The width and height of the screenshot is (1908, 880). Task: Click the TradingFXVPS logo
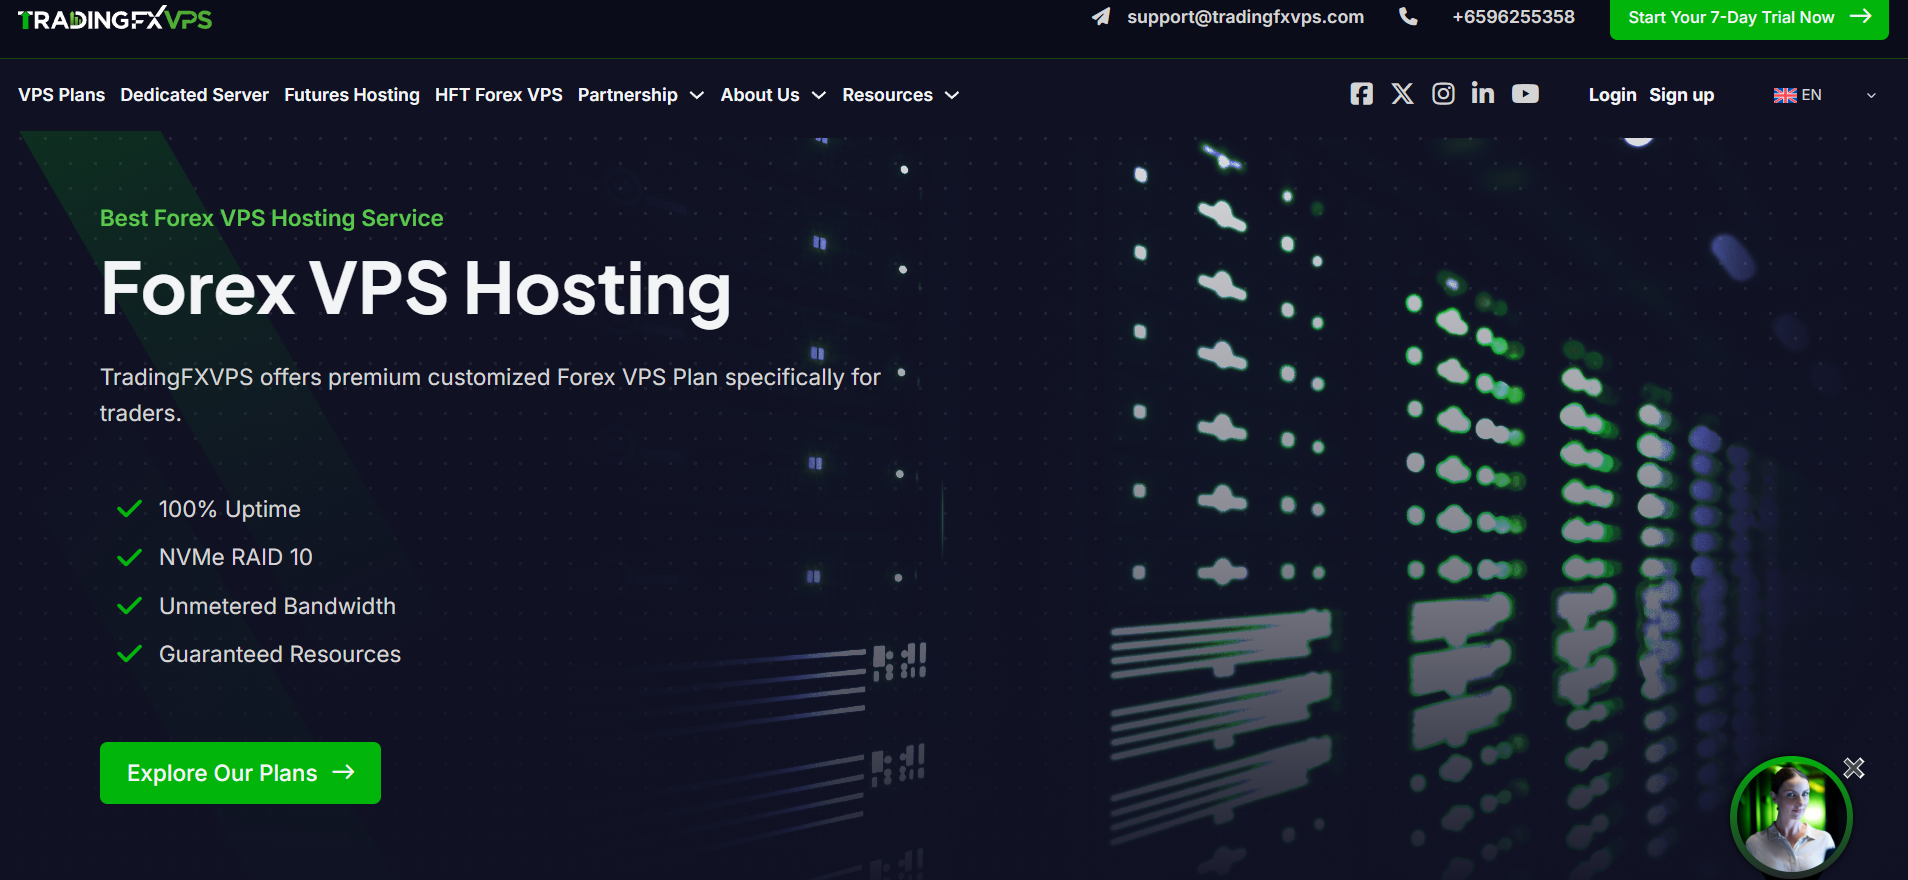tap(115, 19)
